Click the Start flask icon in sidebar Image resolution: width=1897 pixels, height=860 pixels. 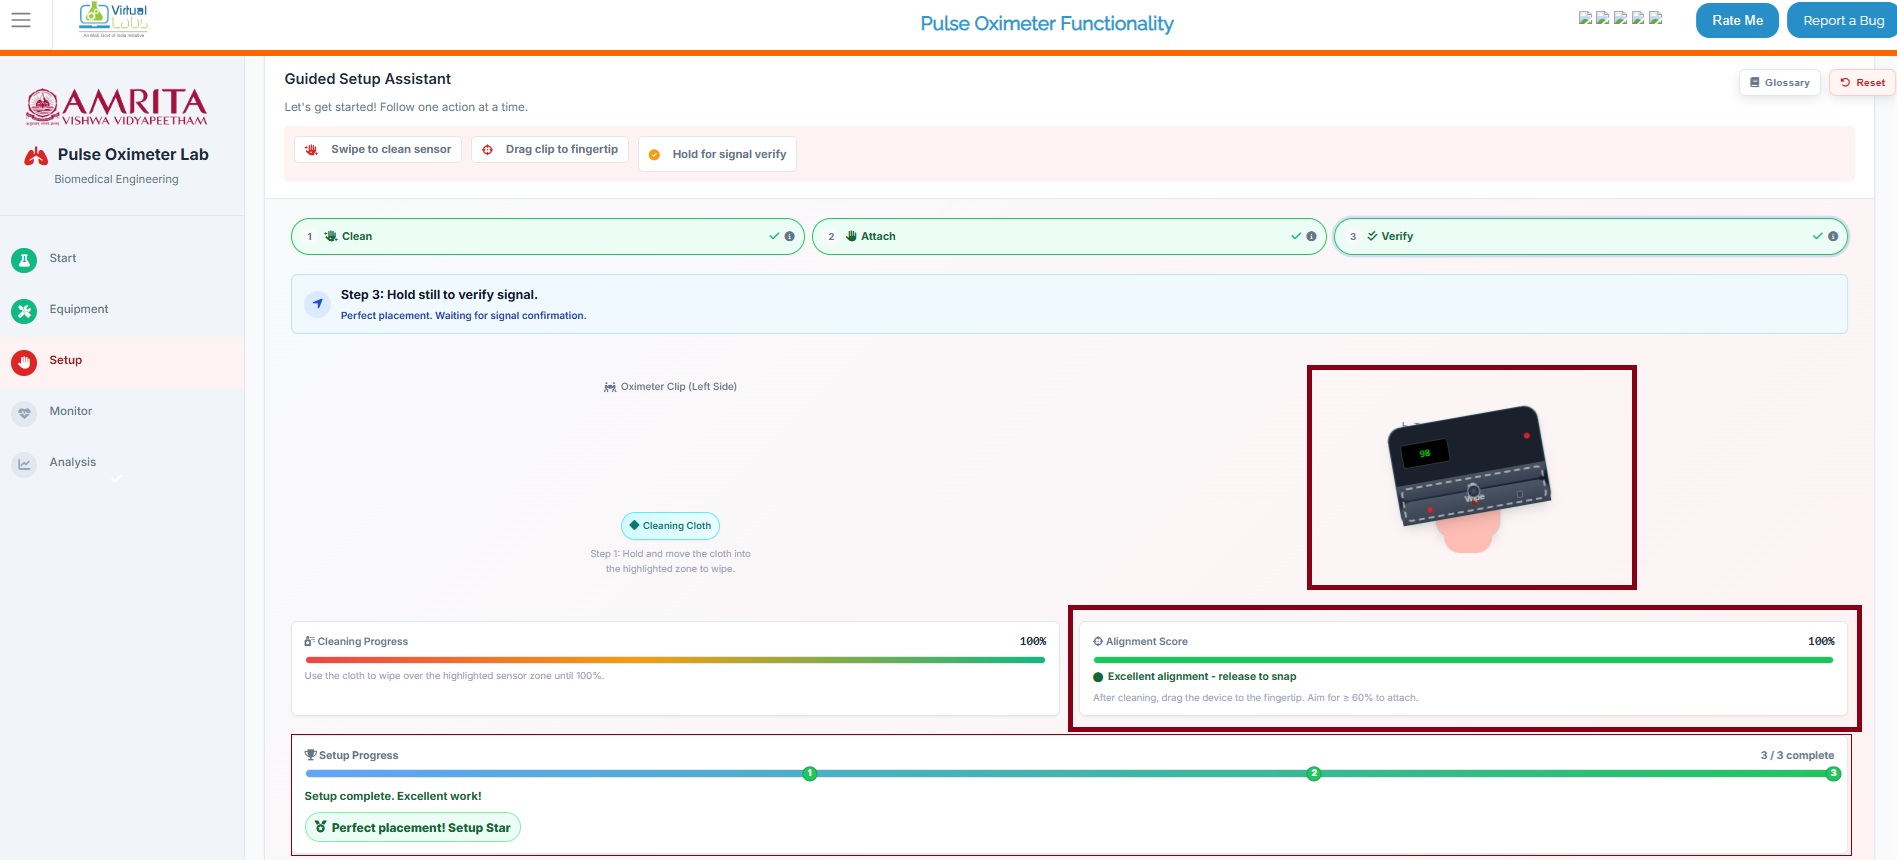click(x=24, y=260)
